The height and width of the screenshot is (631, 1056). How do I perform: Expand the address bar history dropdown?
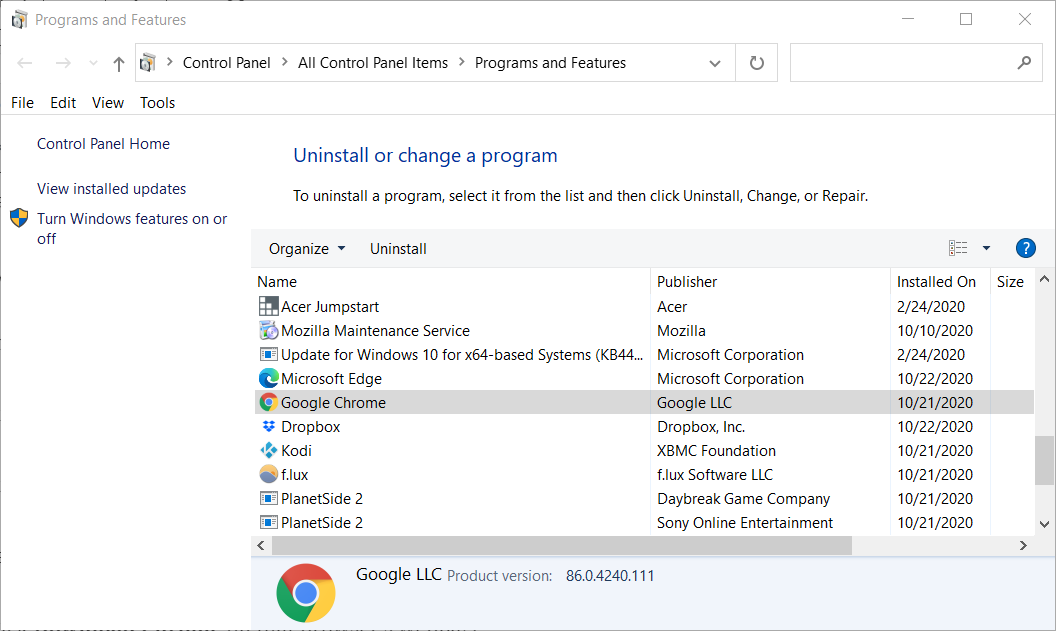pyautogui.click(x=715, y=63)
